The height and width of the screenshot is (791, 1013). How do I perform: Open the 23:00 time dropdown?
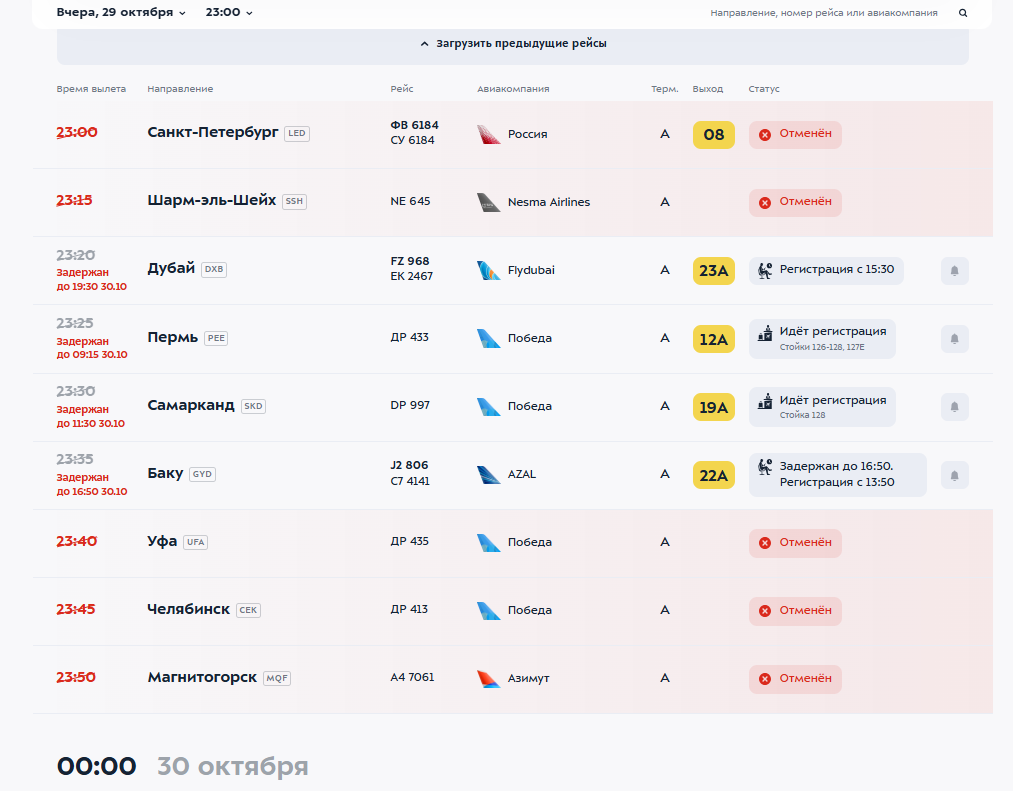229,12
